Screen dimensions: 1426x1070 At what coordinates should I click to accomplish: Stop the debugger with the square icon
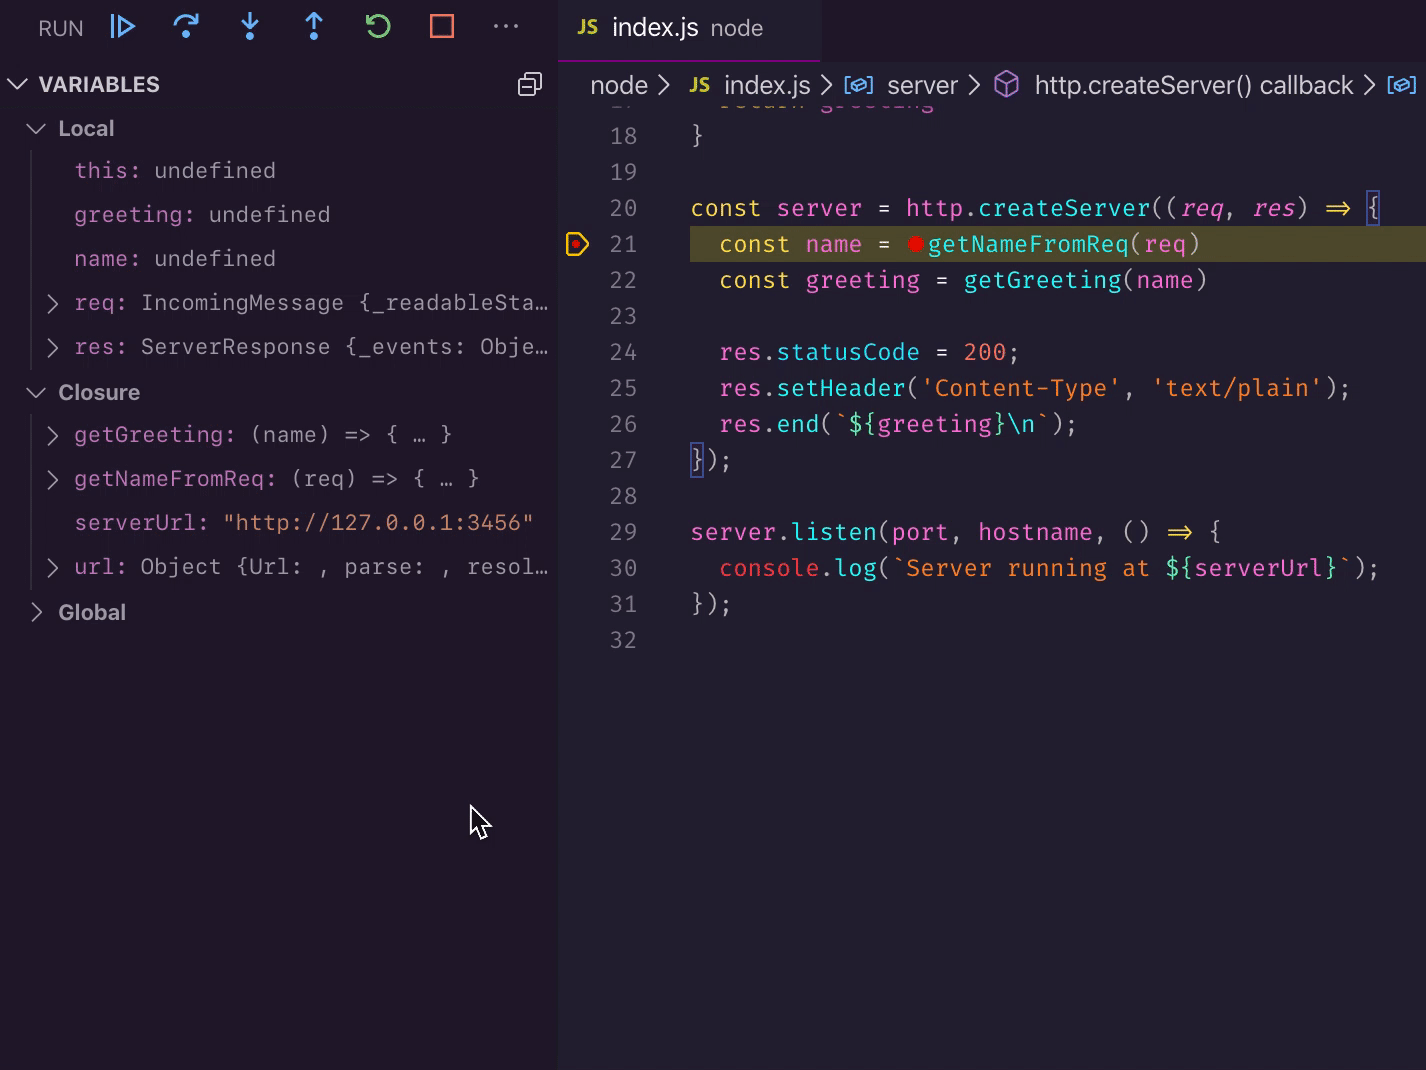442,27
